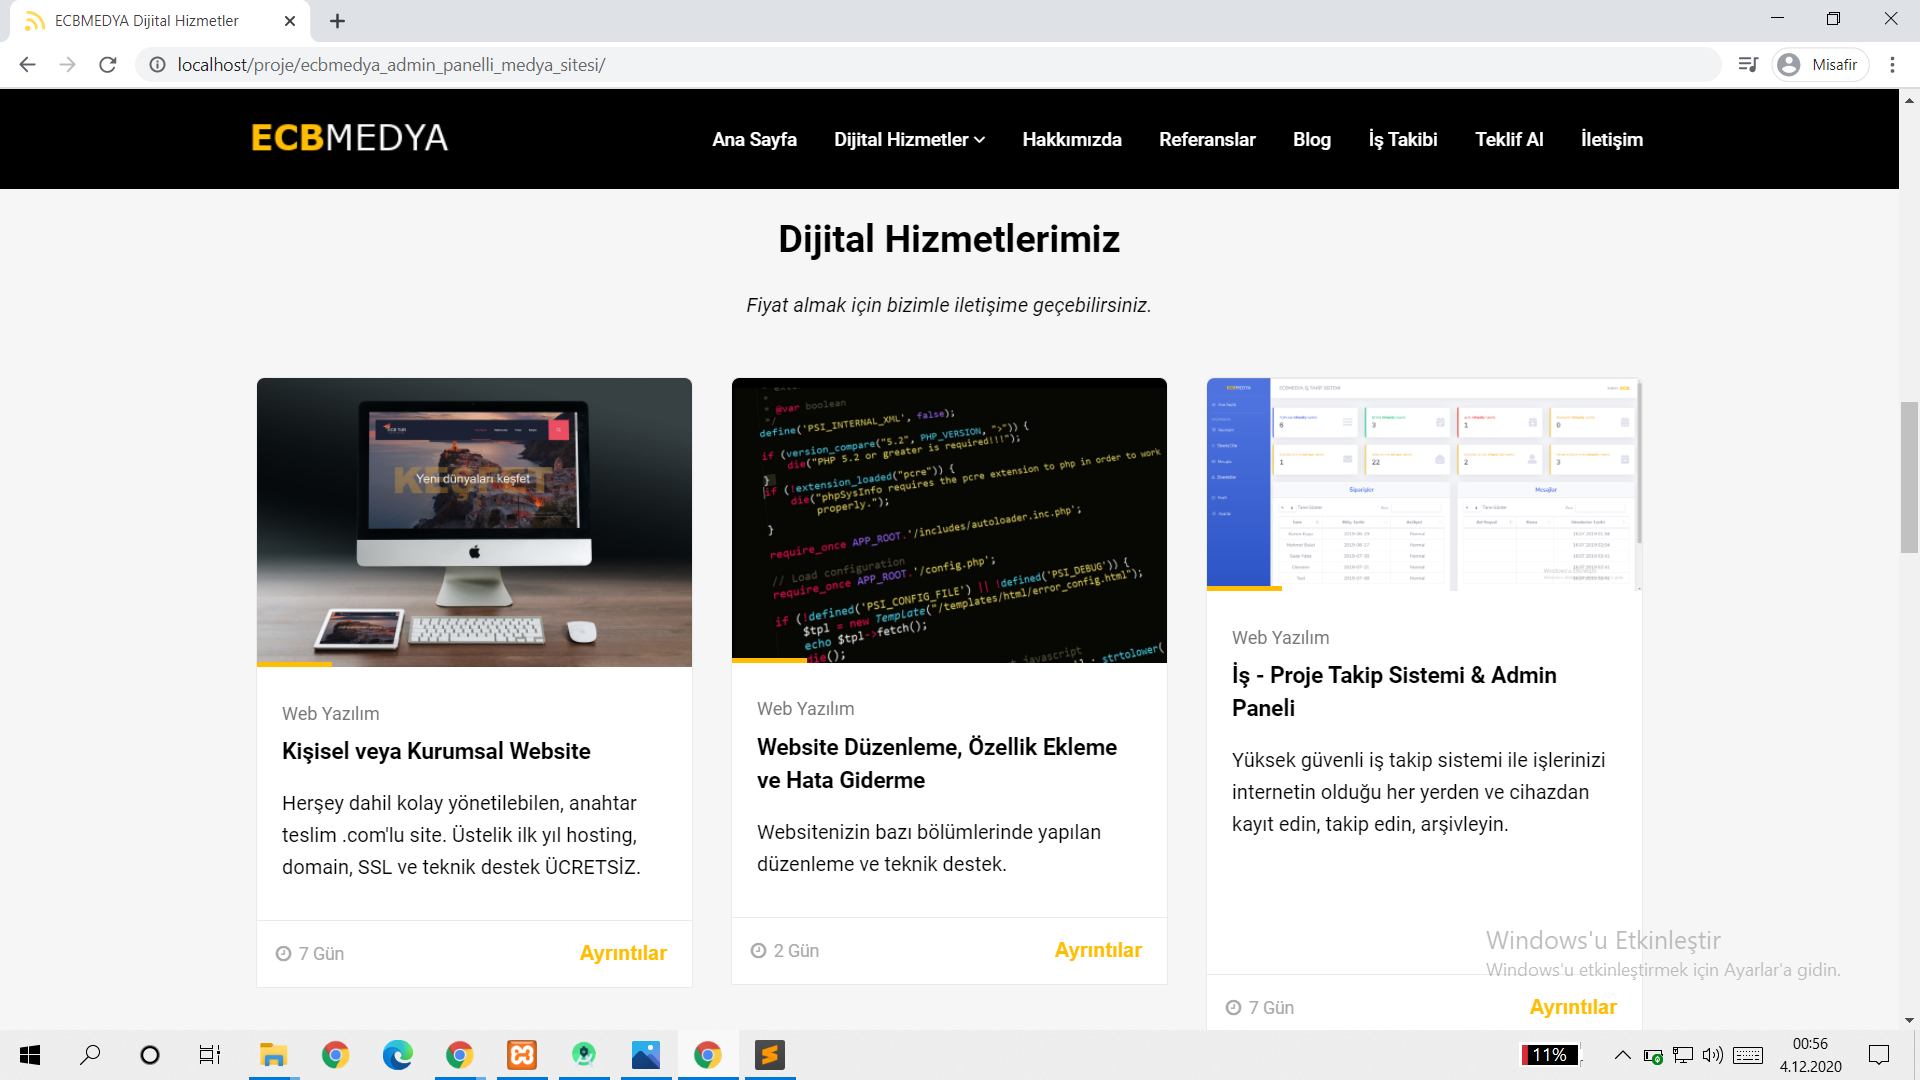
Task: Click the site info icon in the address bar
Action: 157,65
